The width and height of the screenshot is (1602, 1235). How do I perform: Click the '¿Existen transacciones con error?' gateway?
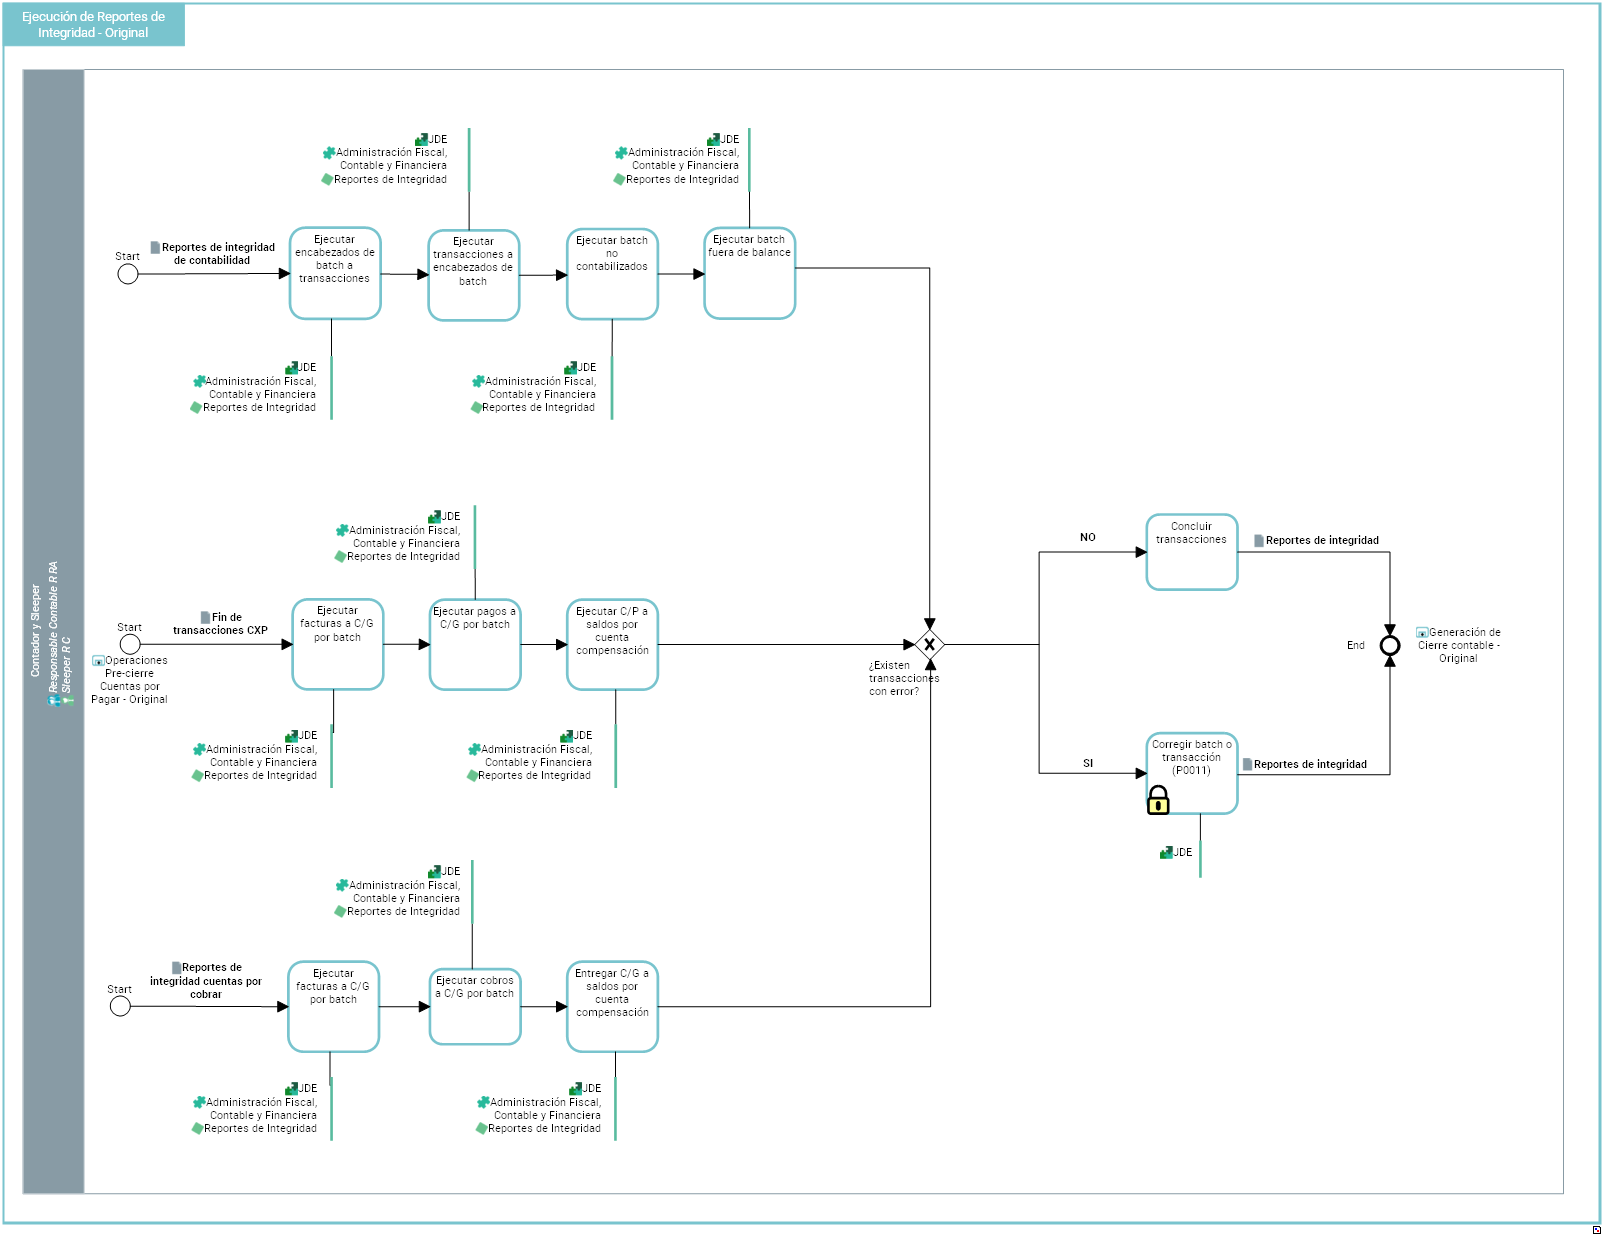tap(930, 645)
